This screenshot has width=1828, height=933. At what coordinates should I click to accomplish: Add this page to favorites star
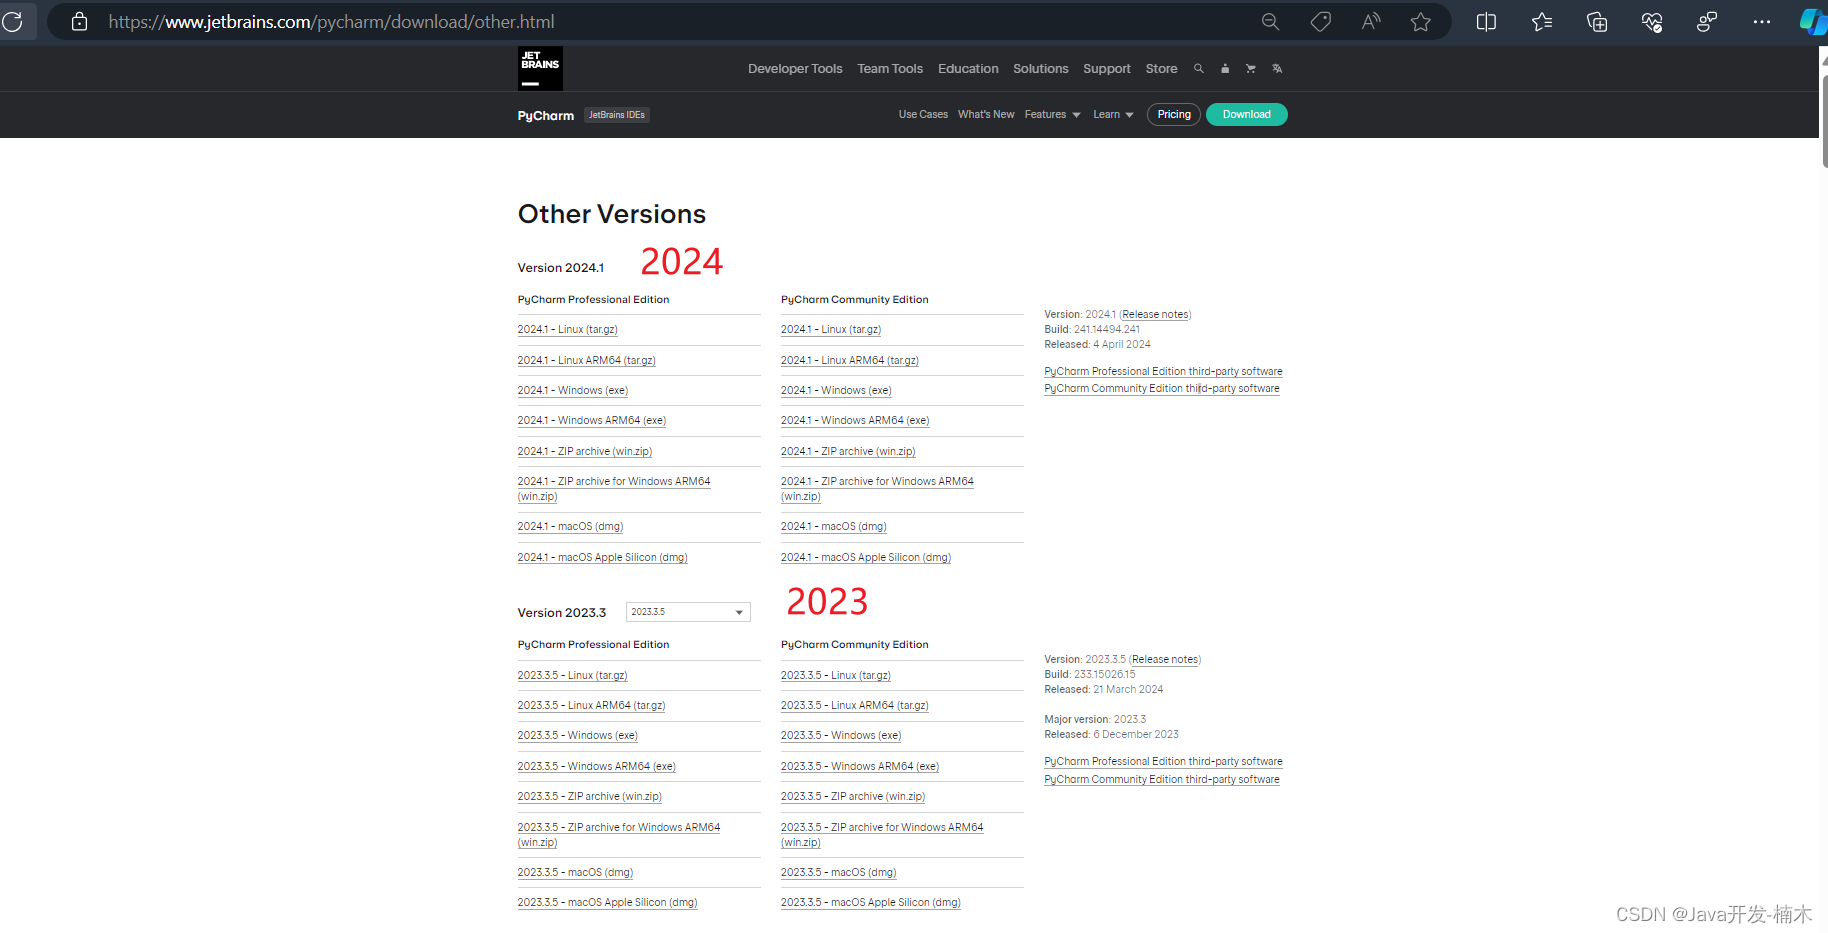coord(1421,21)
